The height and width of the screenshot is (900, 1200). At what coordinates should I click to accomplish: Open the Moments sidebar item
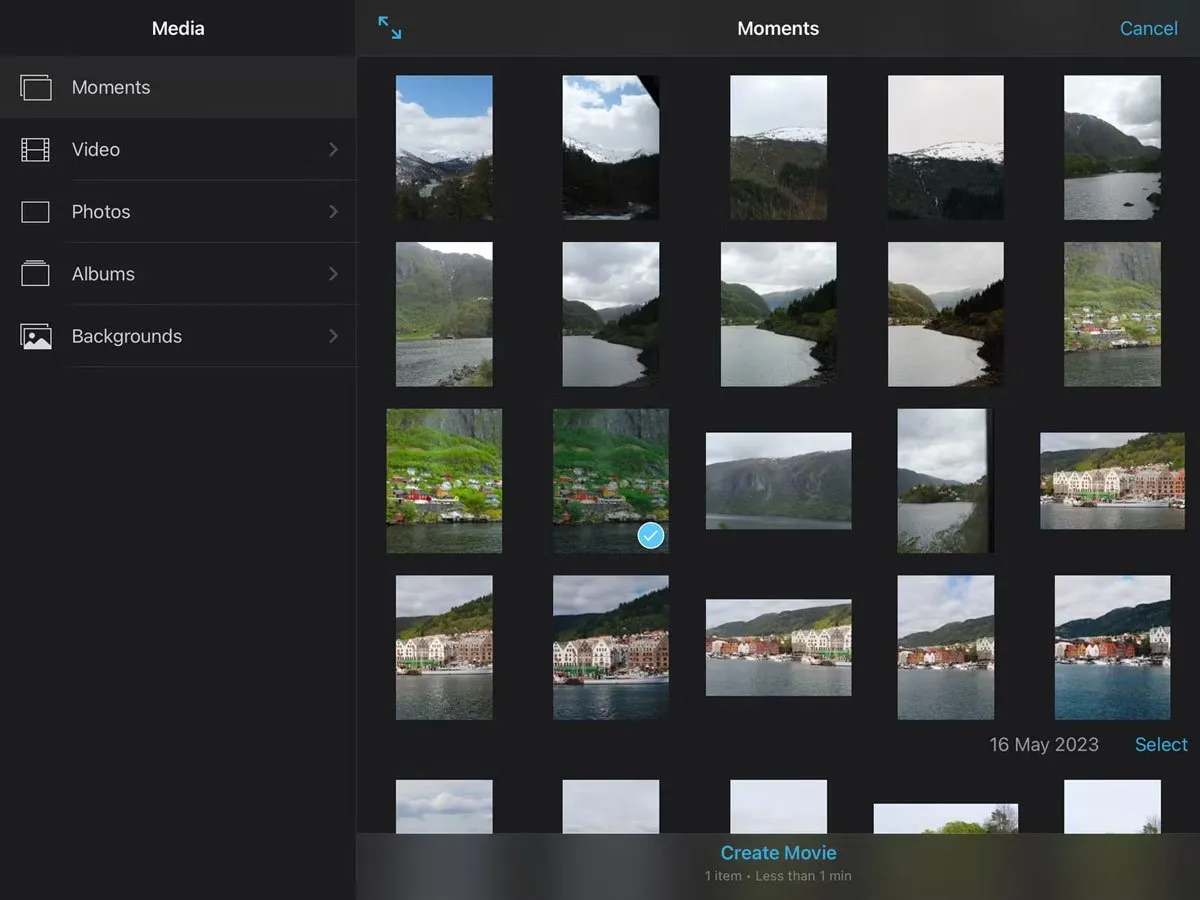click(111, 87)
